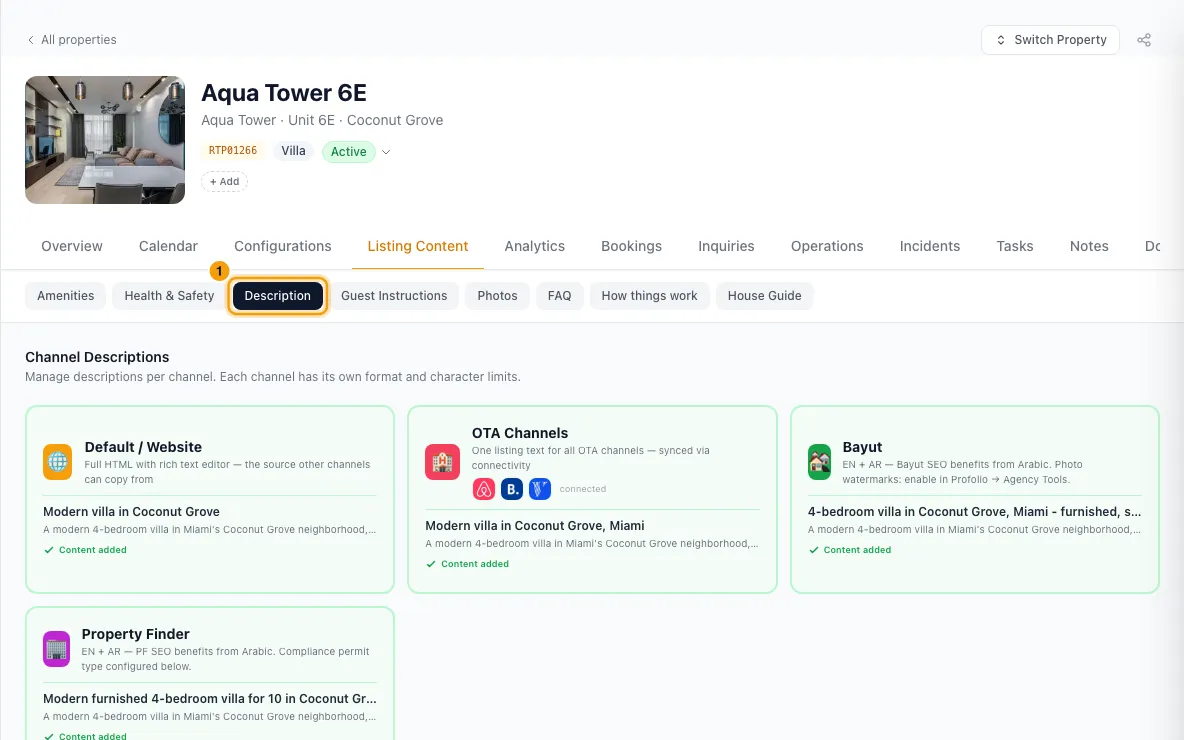Select the Amenities sub-tab
Viewport: 1184px width, 740px height.
pyautogui.click(x=66, y=296)
